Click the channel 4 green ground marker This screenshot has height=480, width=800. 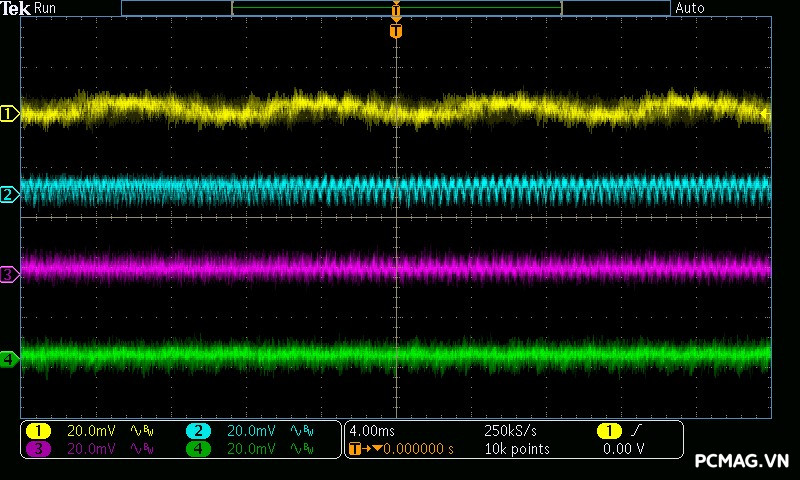point(10,358)
